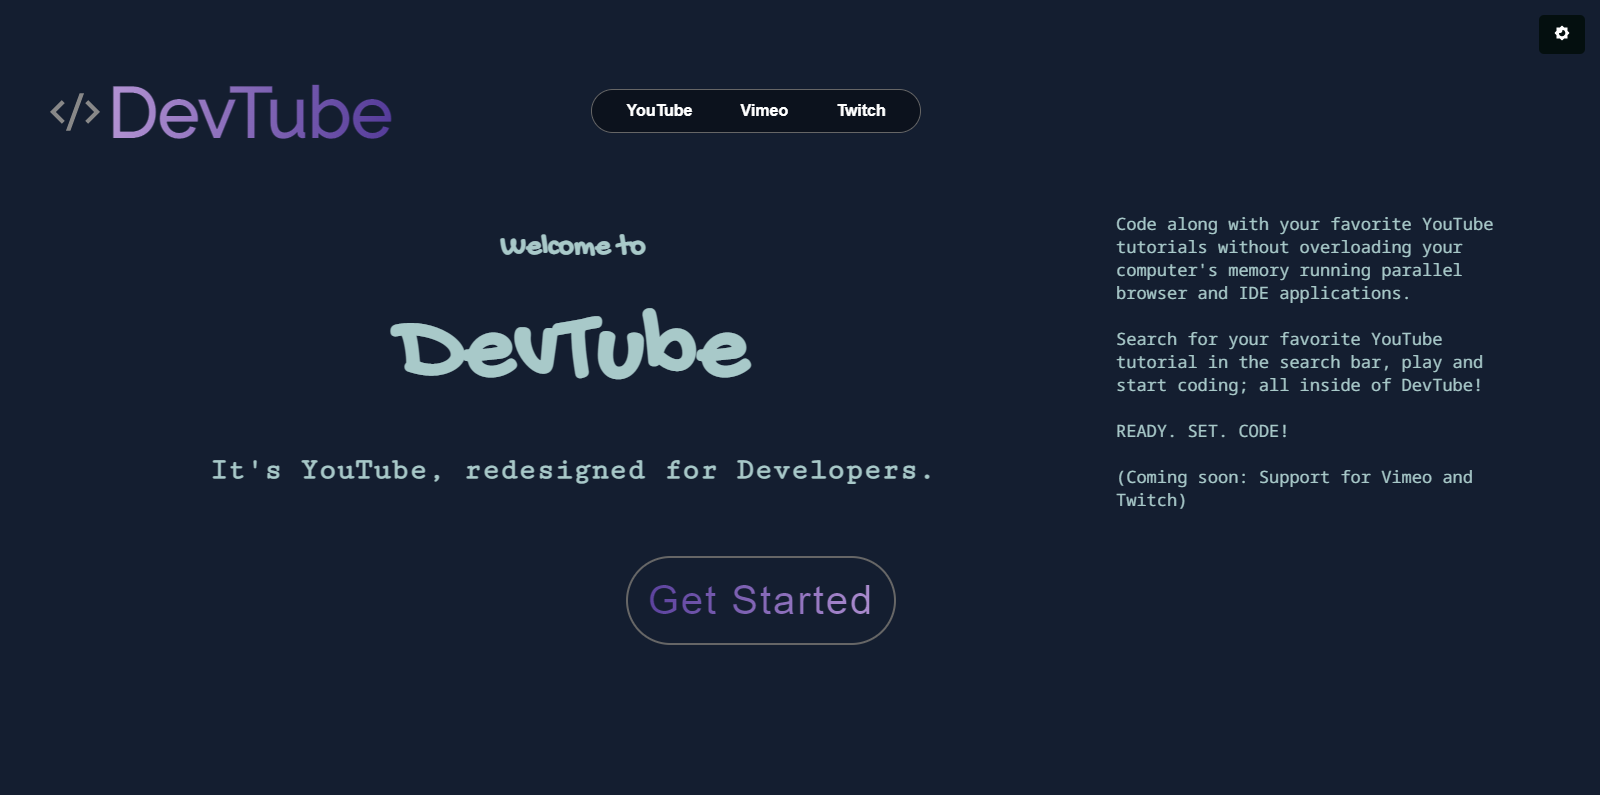Click the '(Coming soon: Support for Vimeo' note
Image resolution: width=1600 pixels, height=795 pixels.
pos(1294,478)
